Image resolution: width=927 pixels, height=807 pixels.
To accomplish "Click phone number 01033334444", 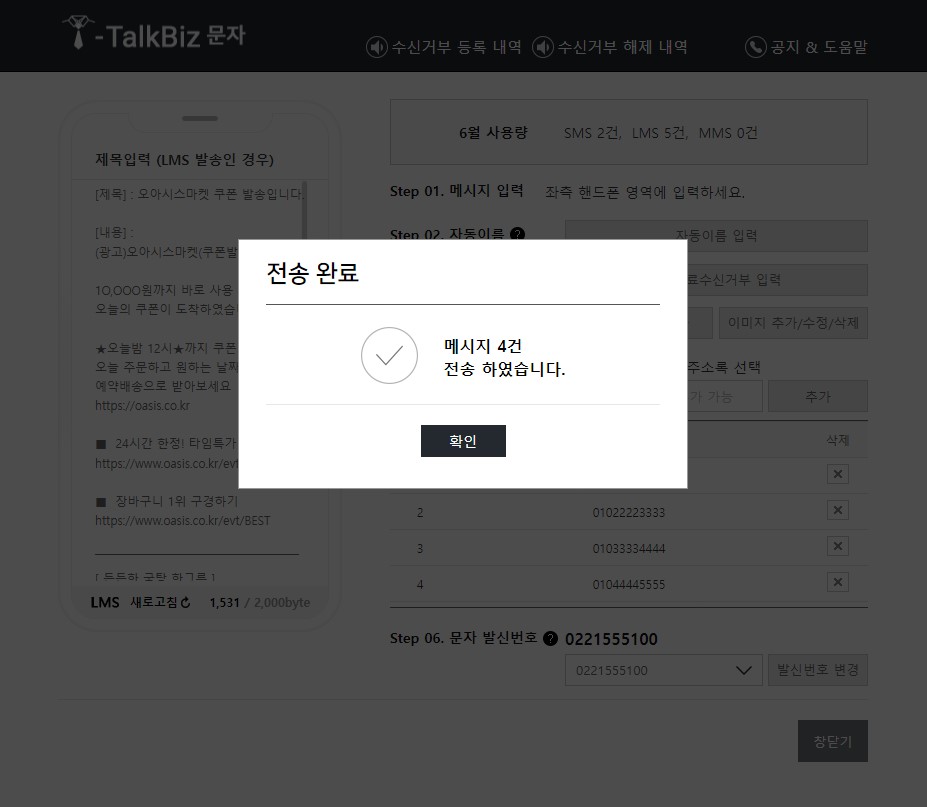I will [629, 549].
